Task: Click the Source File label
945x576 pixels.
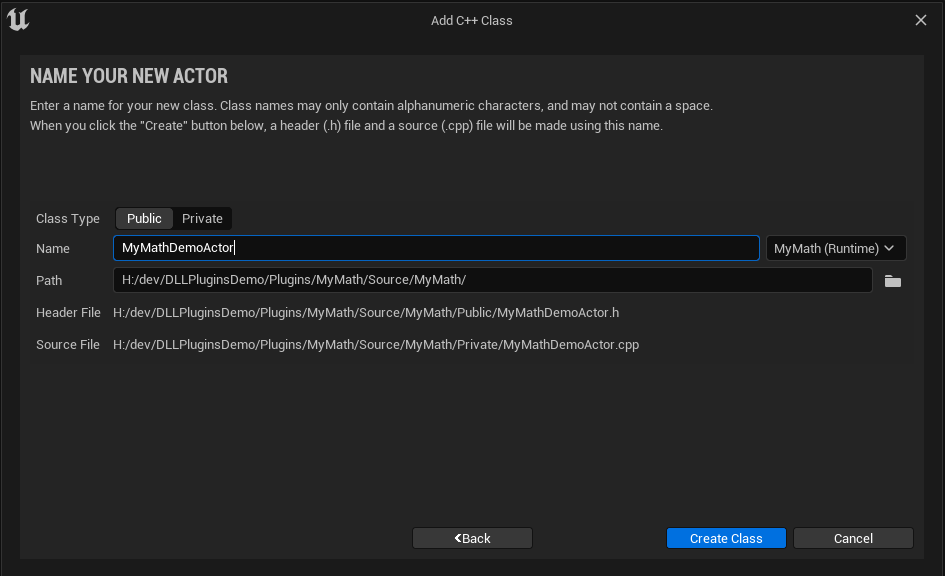Action: (68, 345)
